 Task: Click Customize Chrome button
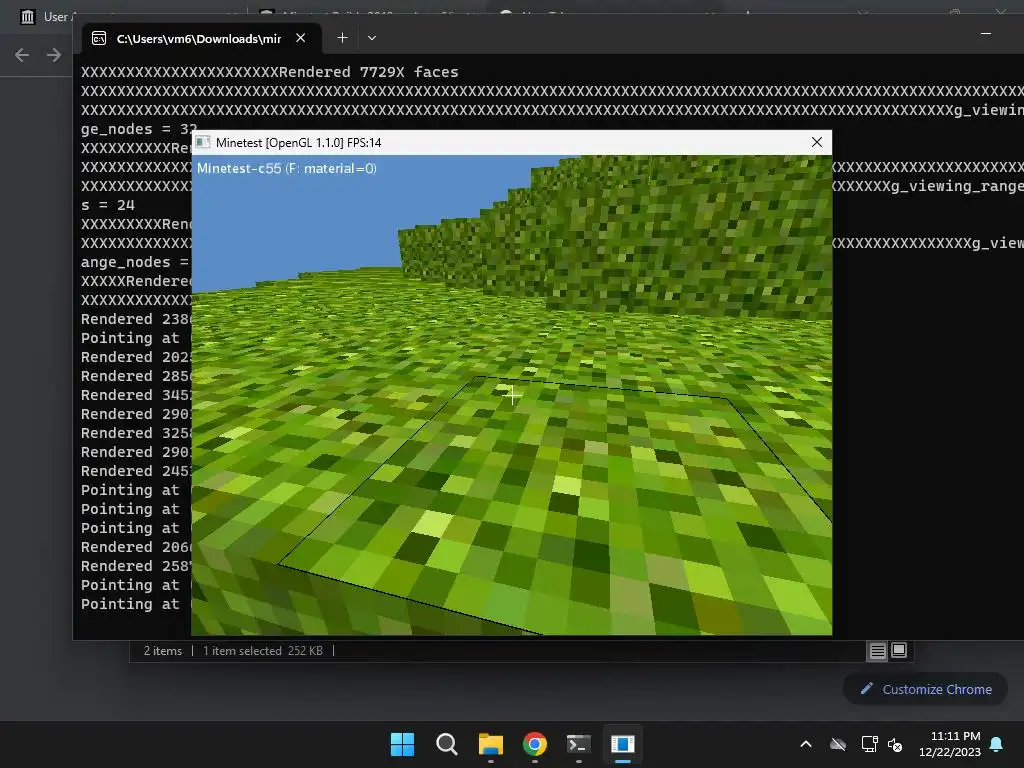pos(925,689)
